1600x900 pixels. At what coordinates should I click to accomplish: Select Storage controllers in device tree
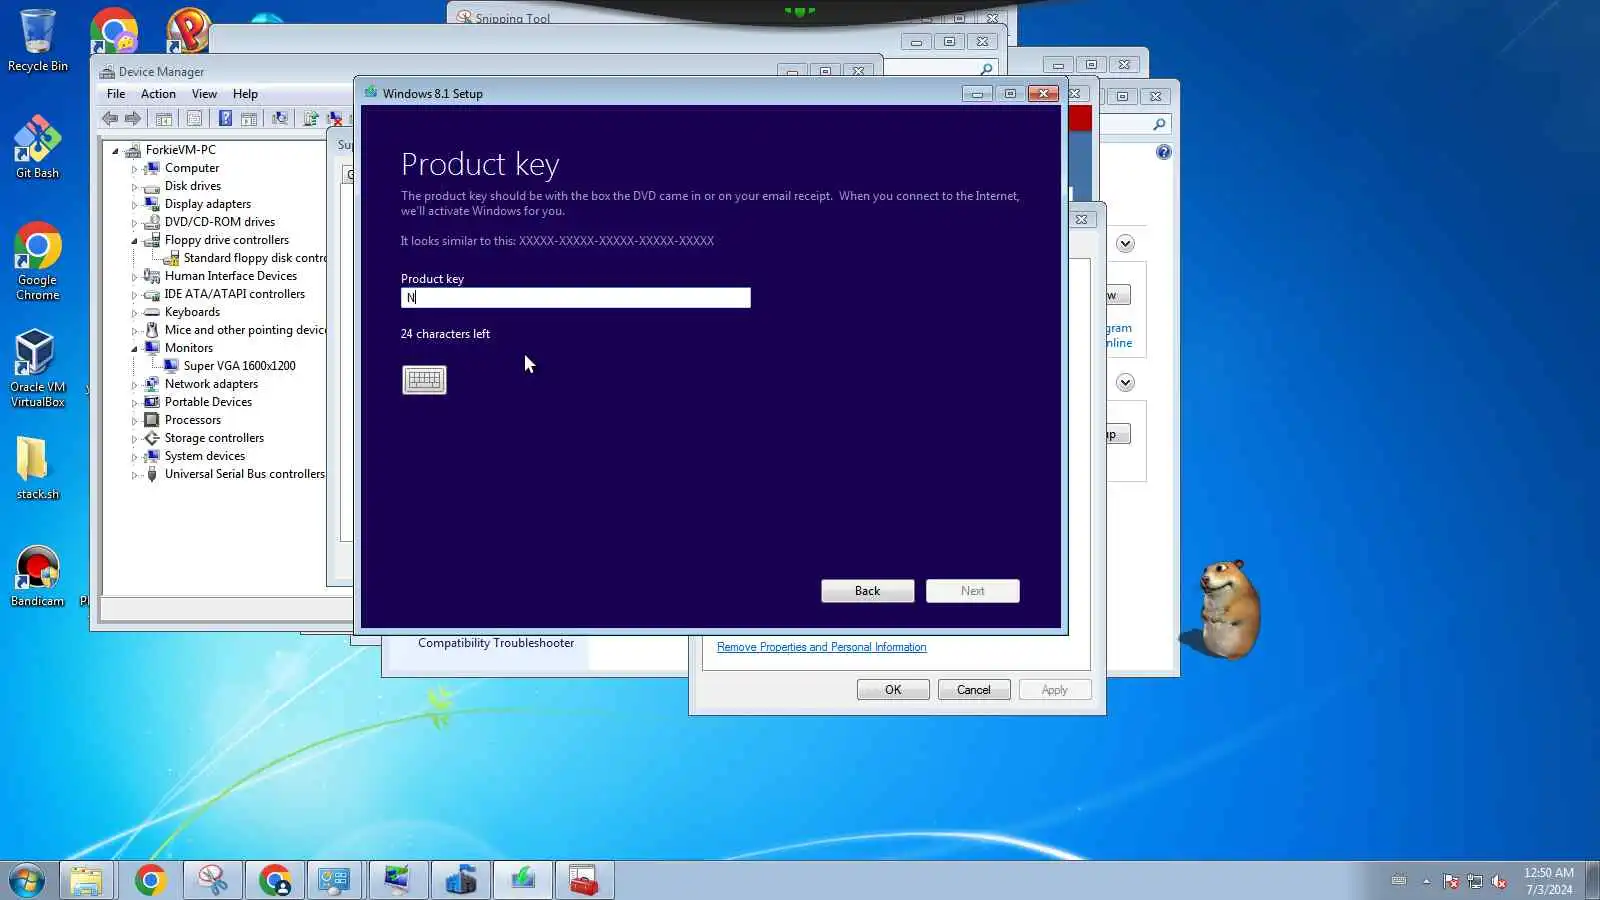point(214,438)
